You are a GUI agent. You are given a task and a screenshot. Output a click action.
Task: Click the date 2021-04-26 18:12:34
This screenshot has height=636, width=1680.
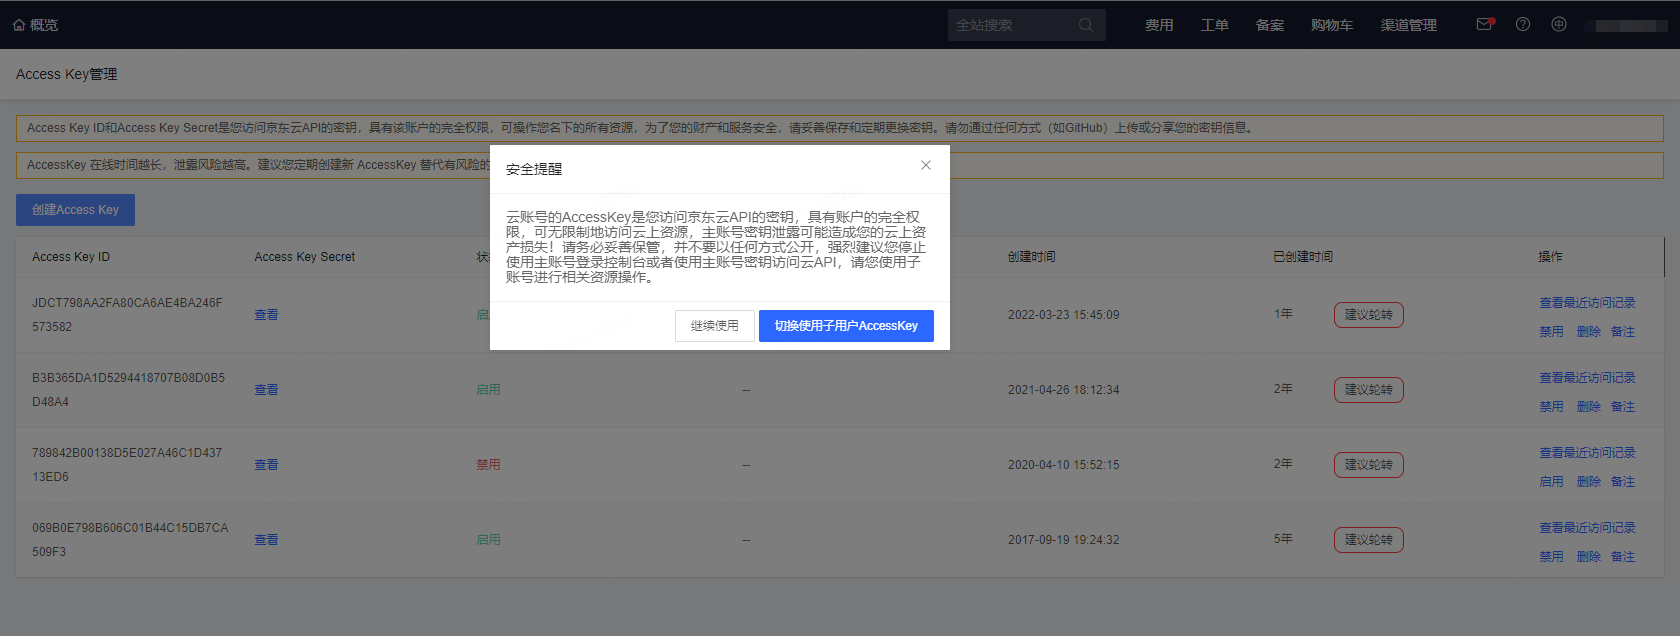[1064, 390]
